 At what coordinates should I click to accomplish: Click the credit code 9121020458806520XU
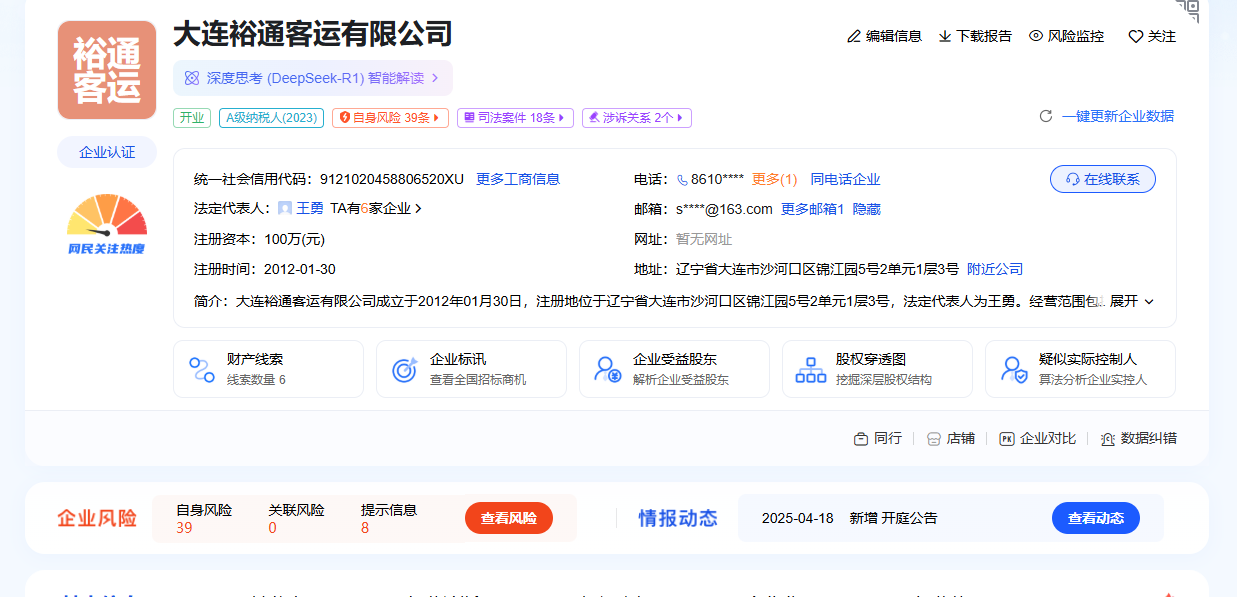(392, 179)
